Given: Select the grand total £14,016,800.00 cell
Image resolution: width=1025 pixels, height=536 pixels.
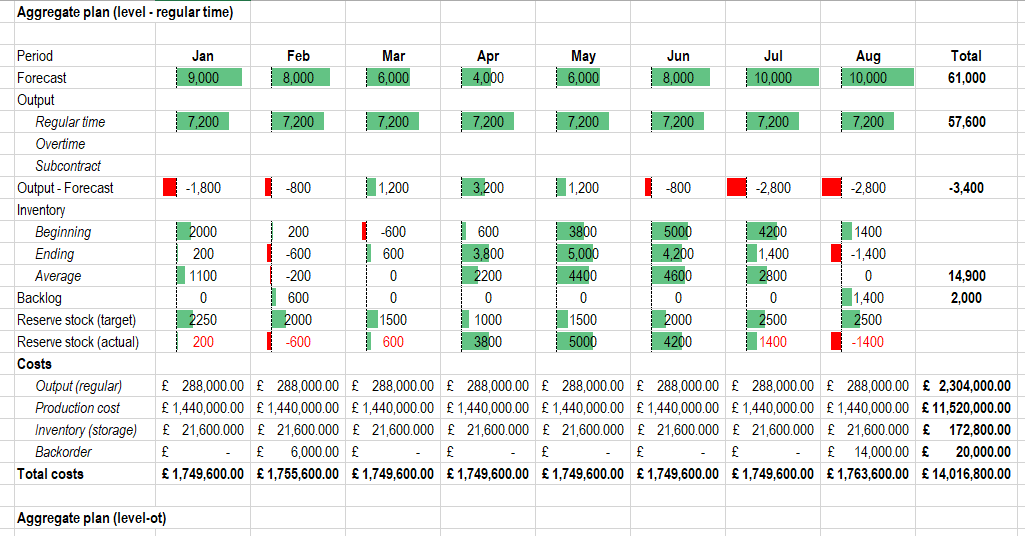Looking at the screenshot, I should pyautogui.click(x=966, y=474).
